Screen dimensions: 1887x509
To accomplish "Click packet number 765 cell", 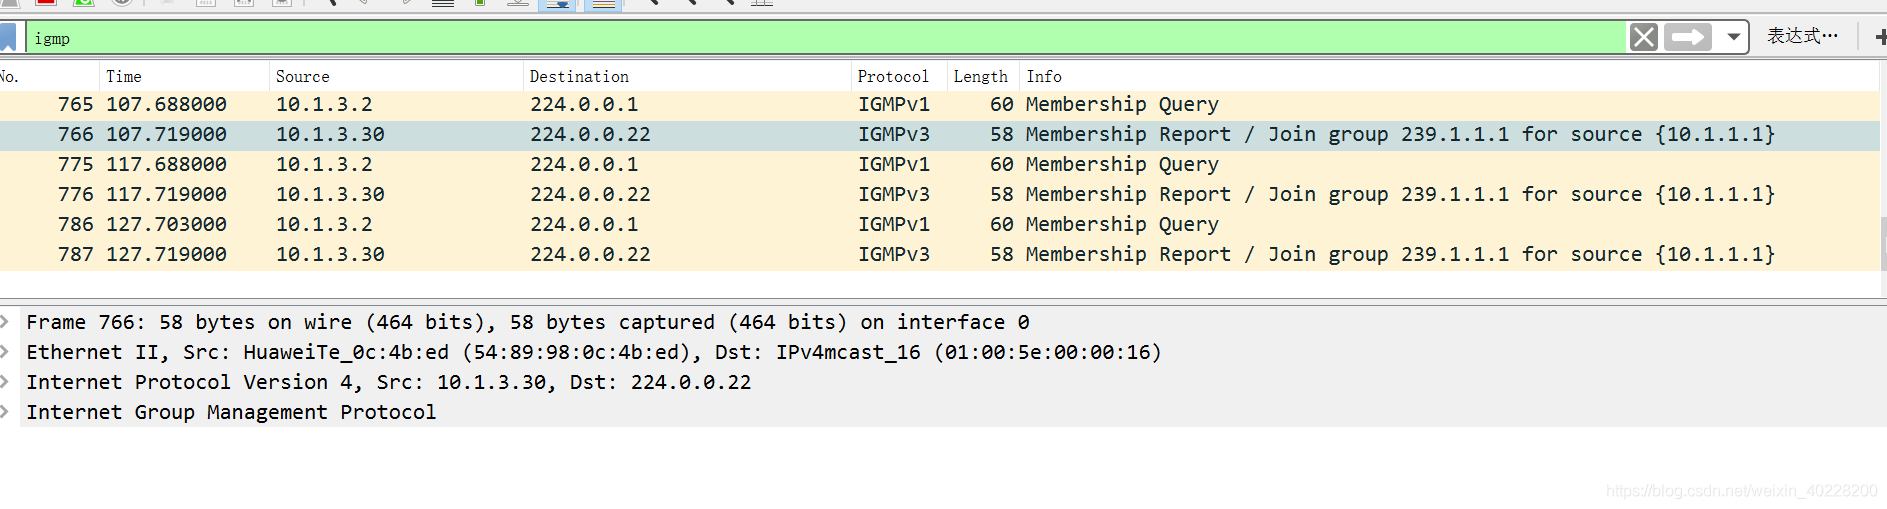I will coord(75,104).
